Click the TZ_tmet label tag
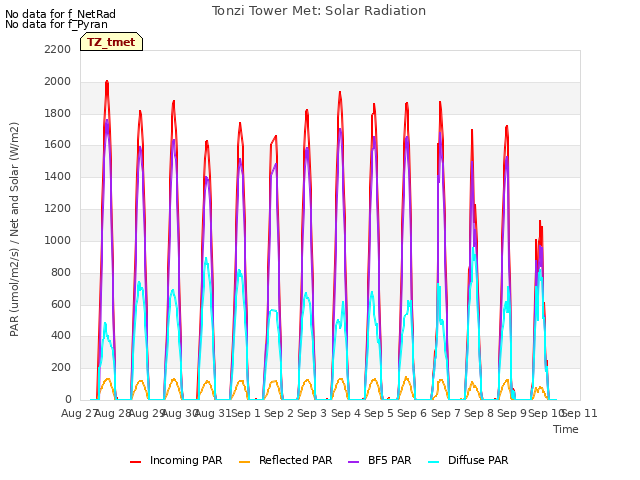 click(111, 42)
